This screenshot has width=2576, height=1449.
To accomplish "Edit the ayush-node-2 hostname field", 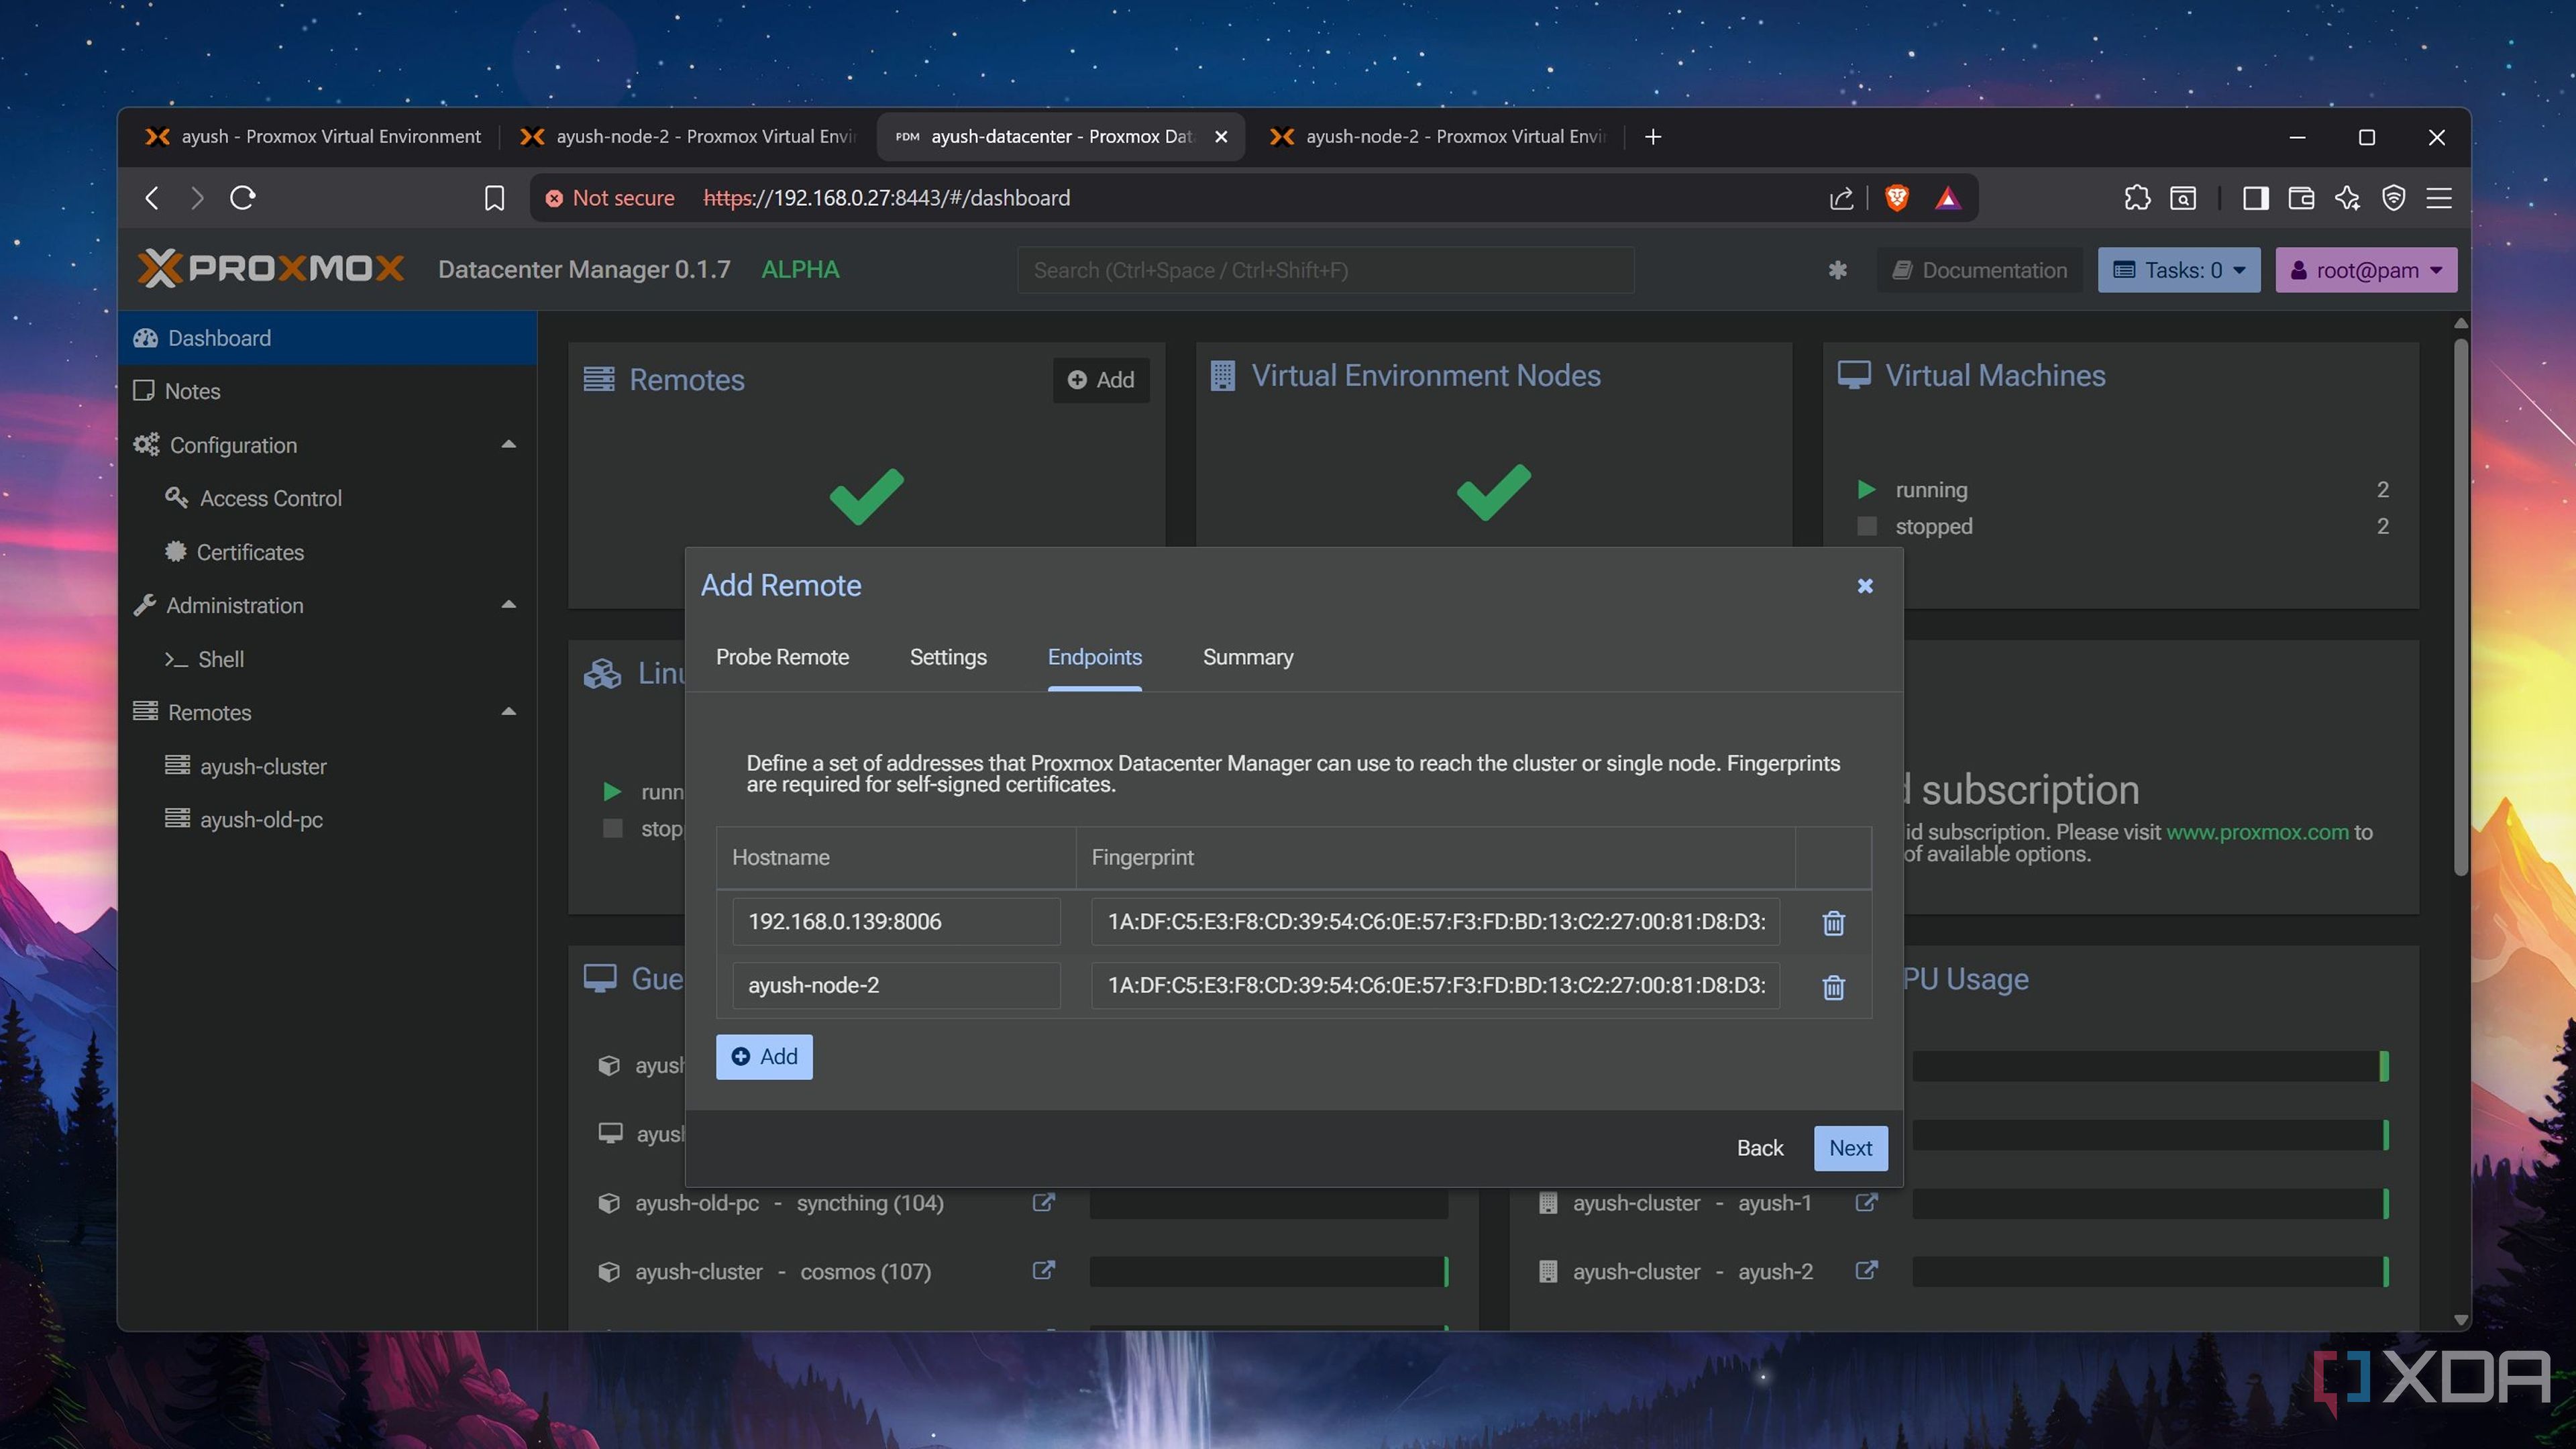I will [x=896, y=985].
